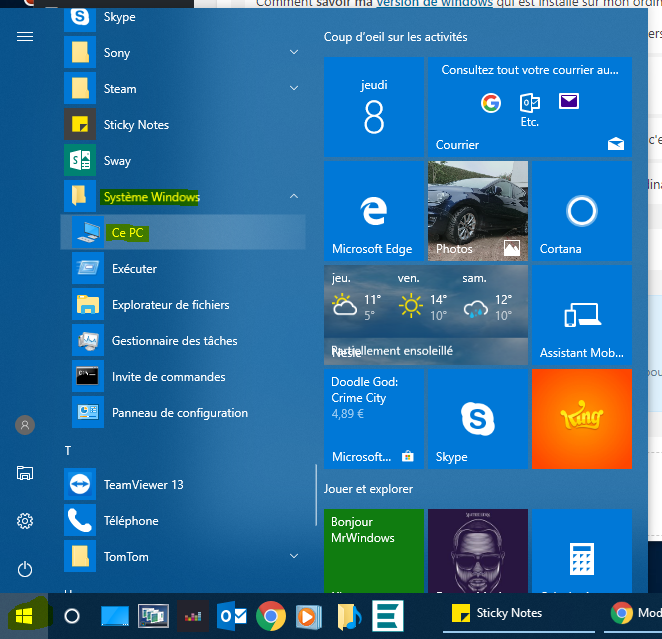Open the Courrier mail tile

click(530, 107)
